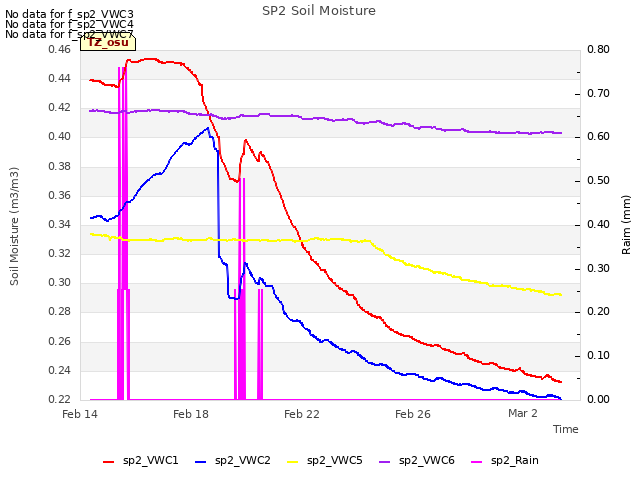Click the magenta sp2_Rain legend swatch

(x=476, y=462)
